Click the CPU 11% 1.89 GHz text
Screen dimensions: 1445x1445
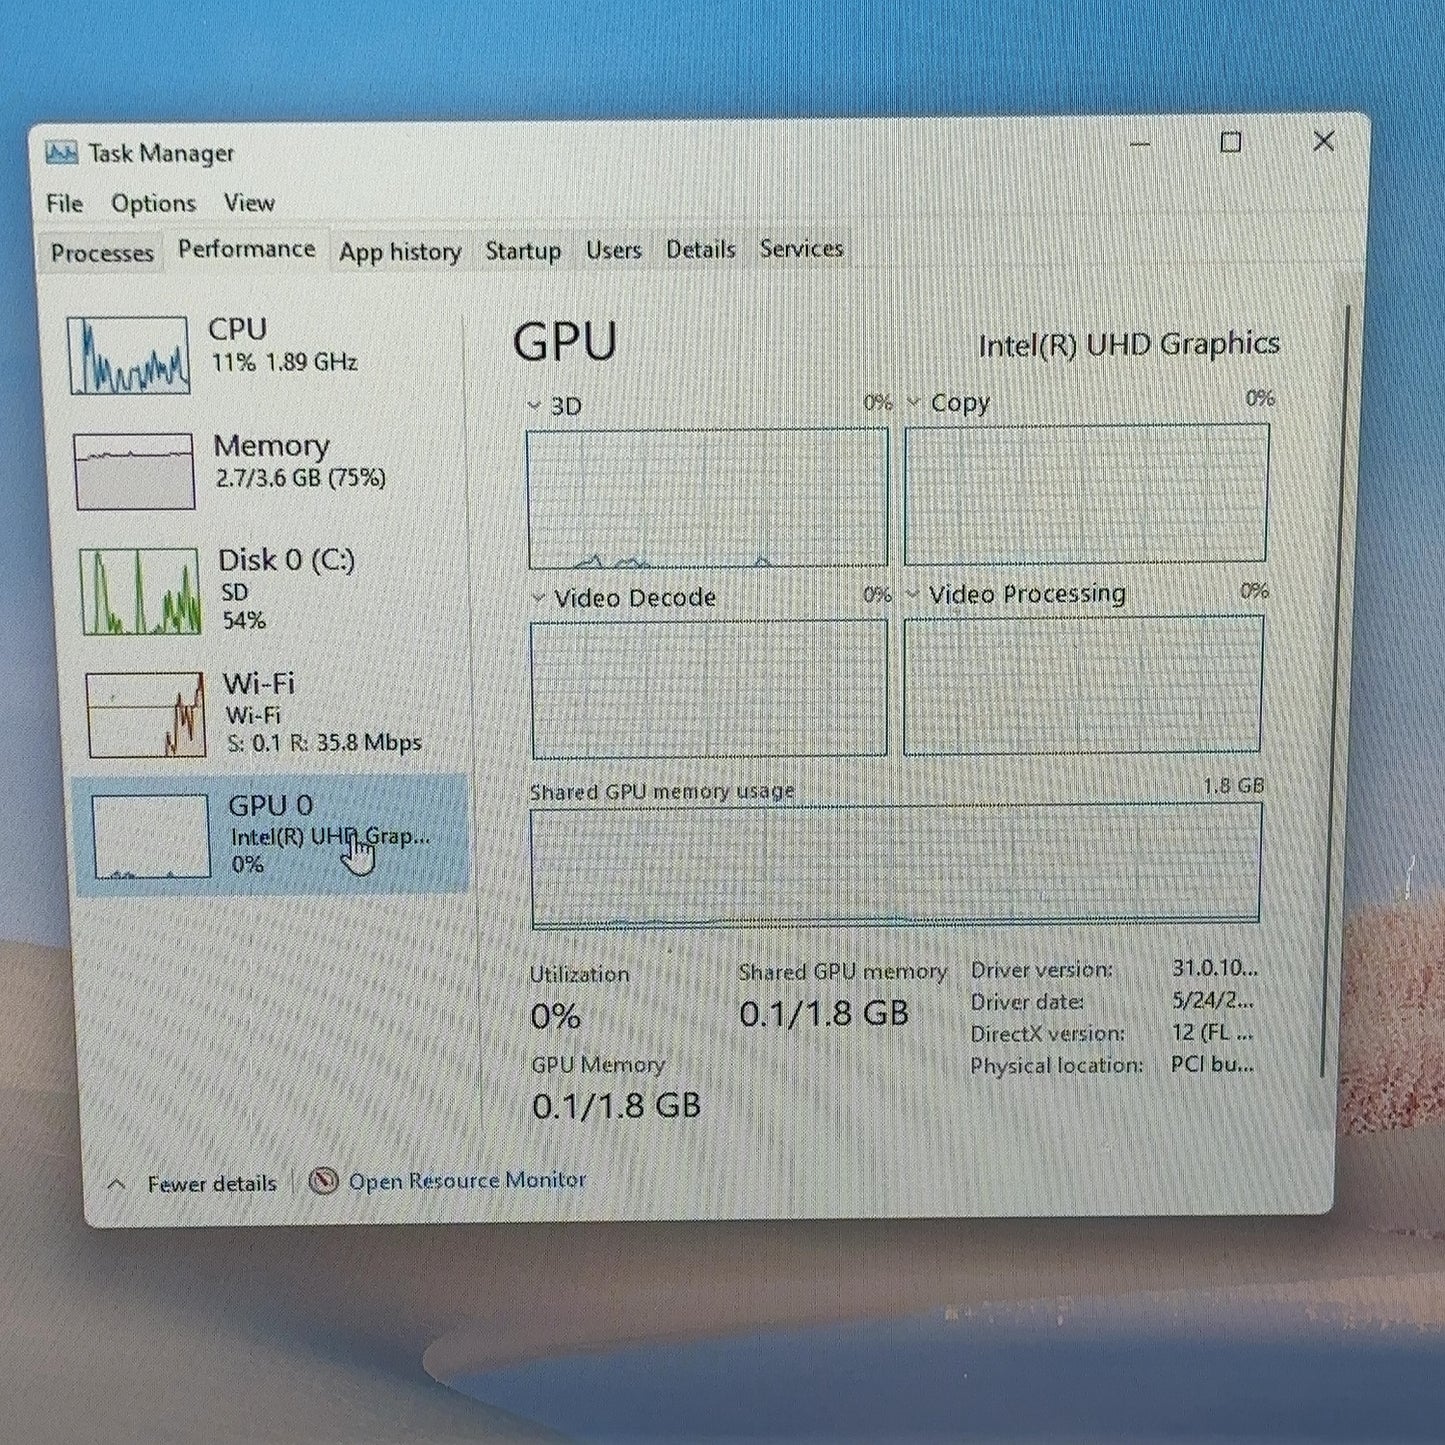[284, 362]
